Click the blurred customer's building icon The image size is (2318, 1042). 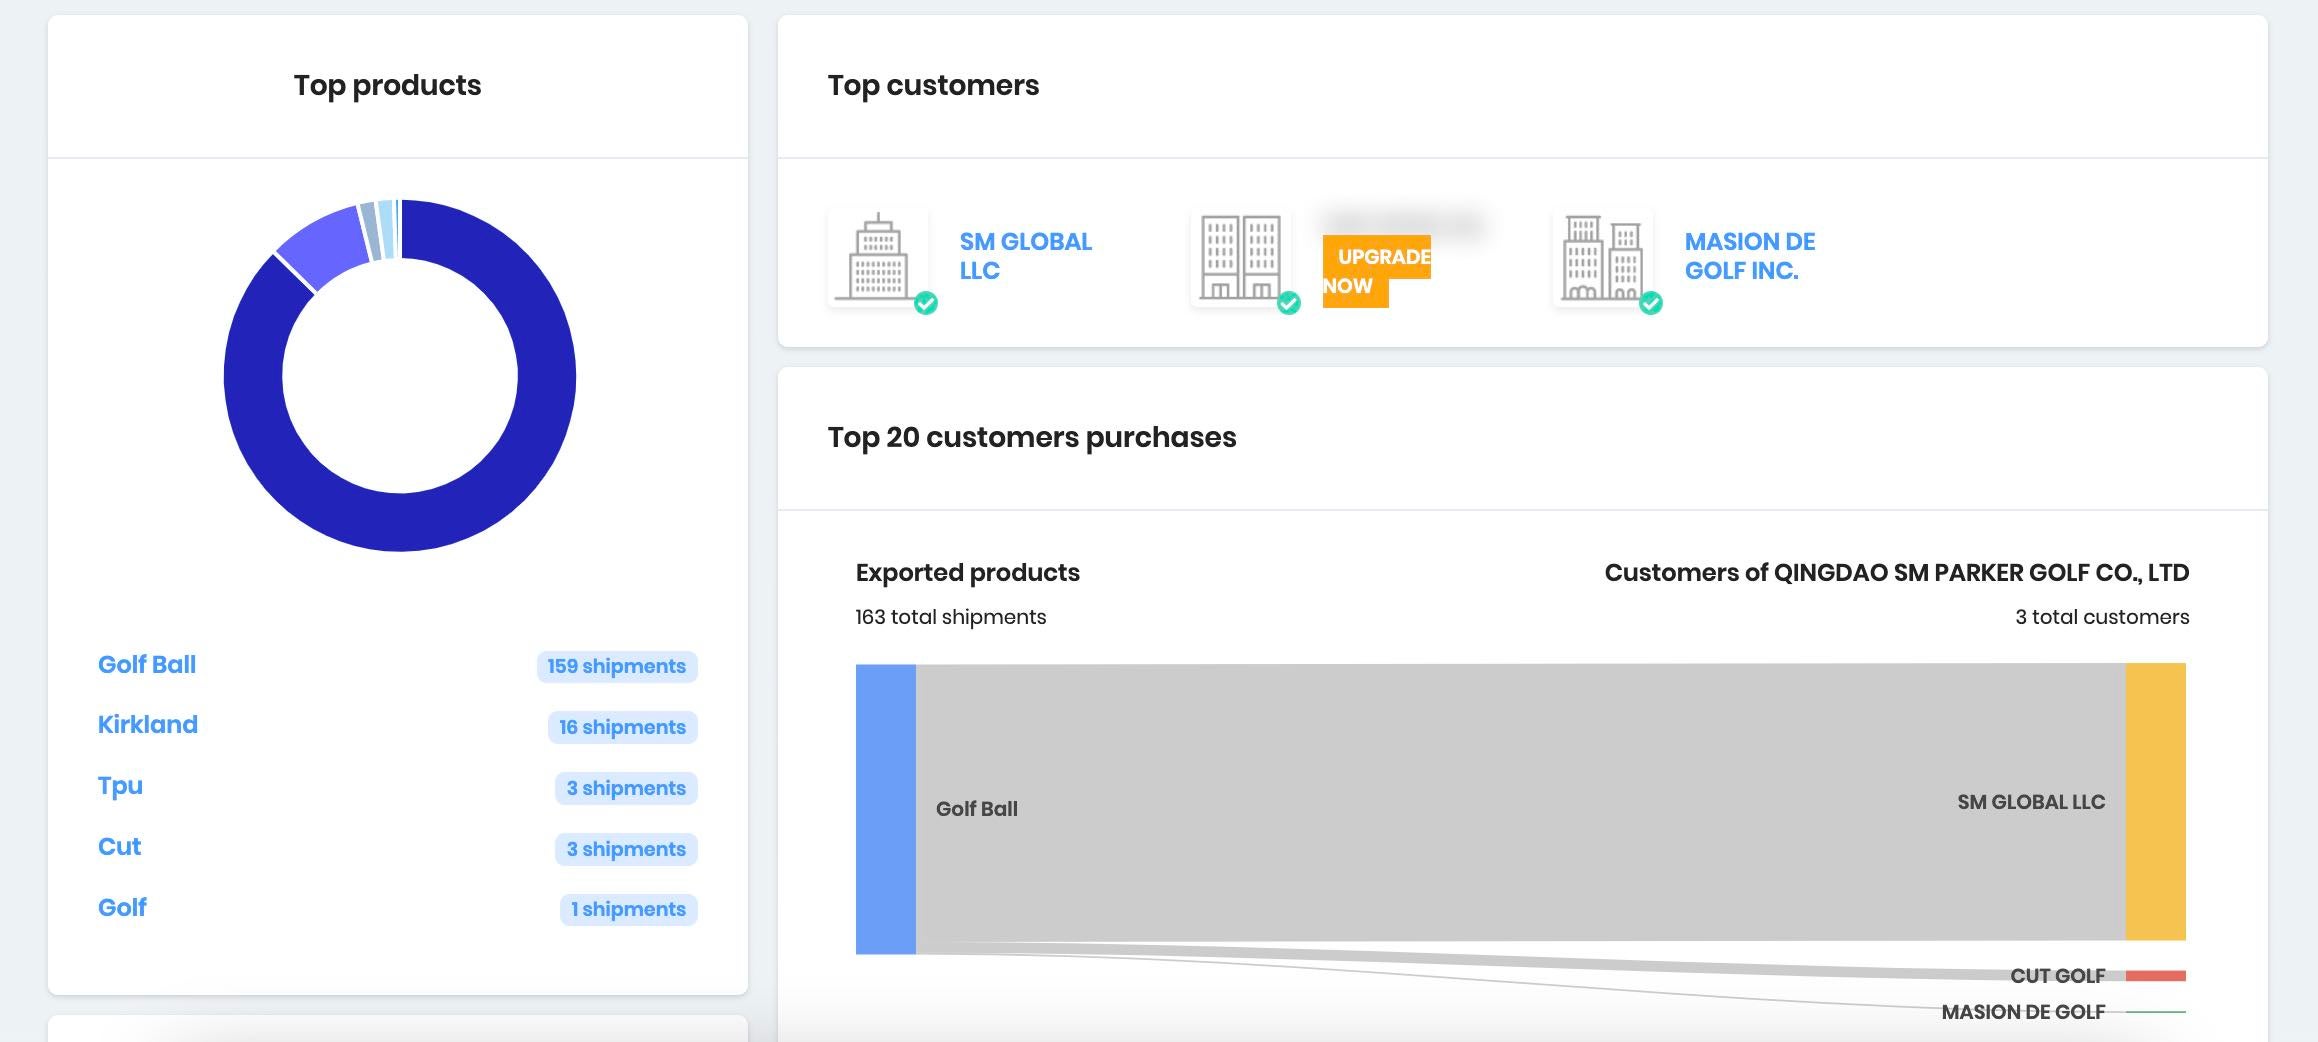(1241, 257)
